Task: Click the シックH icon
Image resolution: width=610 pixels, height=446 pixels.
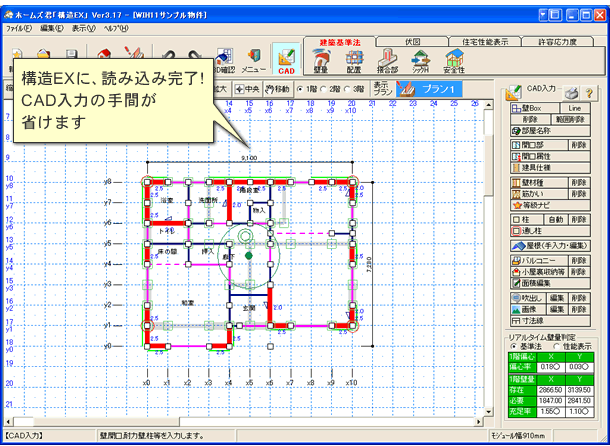Action: 421,61
